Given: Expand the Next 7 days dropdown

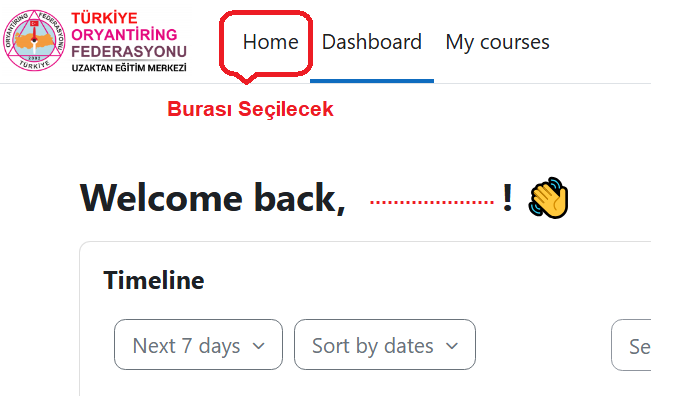Looking at the screenshot, I should point(198,345).
